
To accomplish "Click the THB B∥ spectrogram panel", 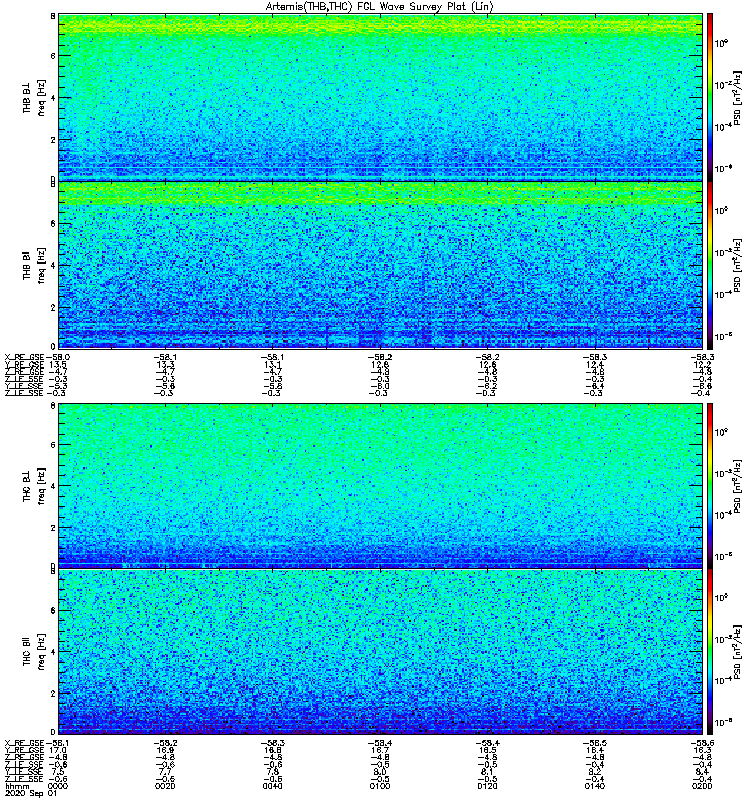I will click(x=380, y=265).
